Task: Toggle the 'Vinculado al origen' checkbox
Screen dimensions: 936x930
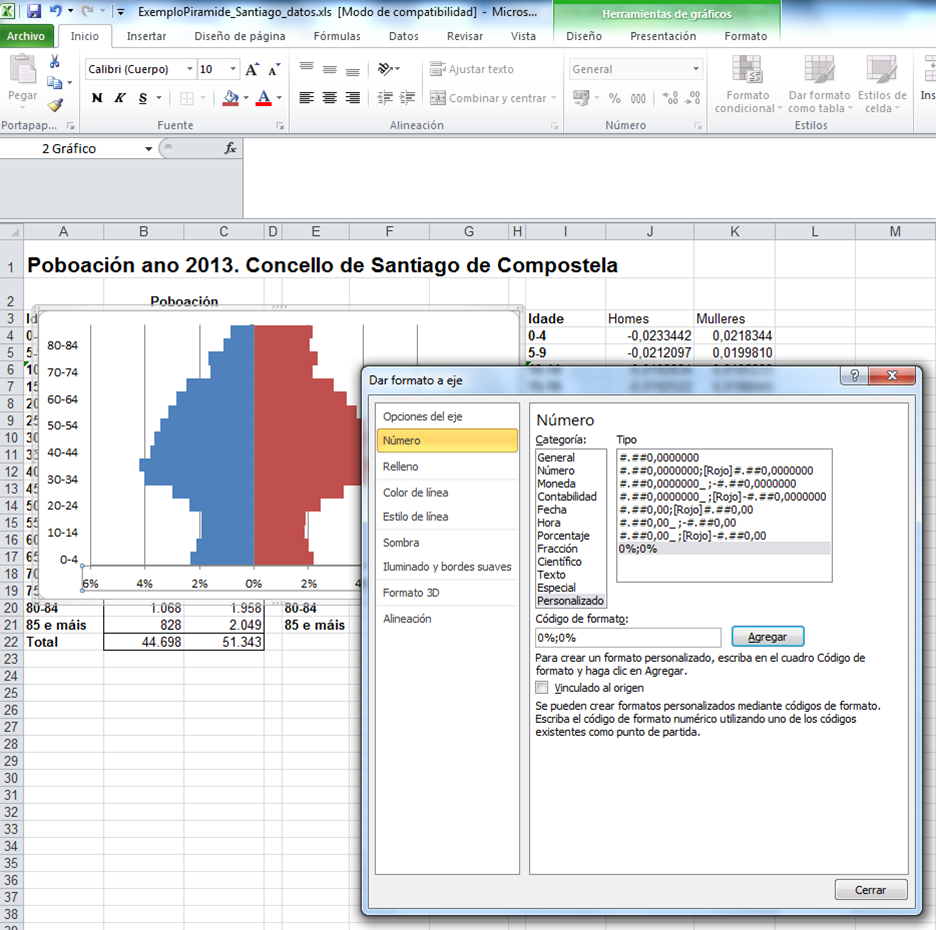Action: pos(542,688)
